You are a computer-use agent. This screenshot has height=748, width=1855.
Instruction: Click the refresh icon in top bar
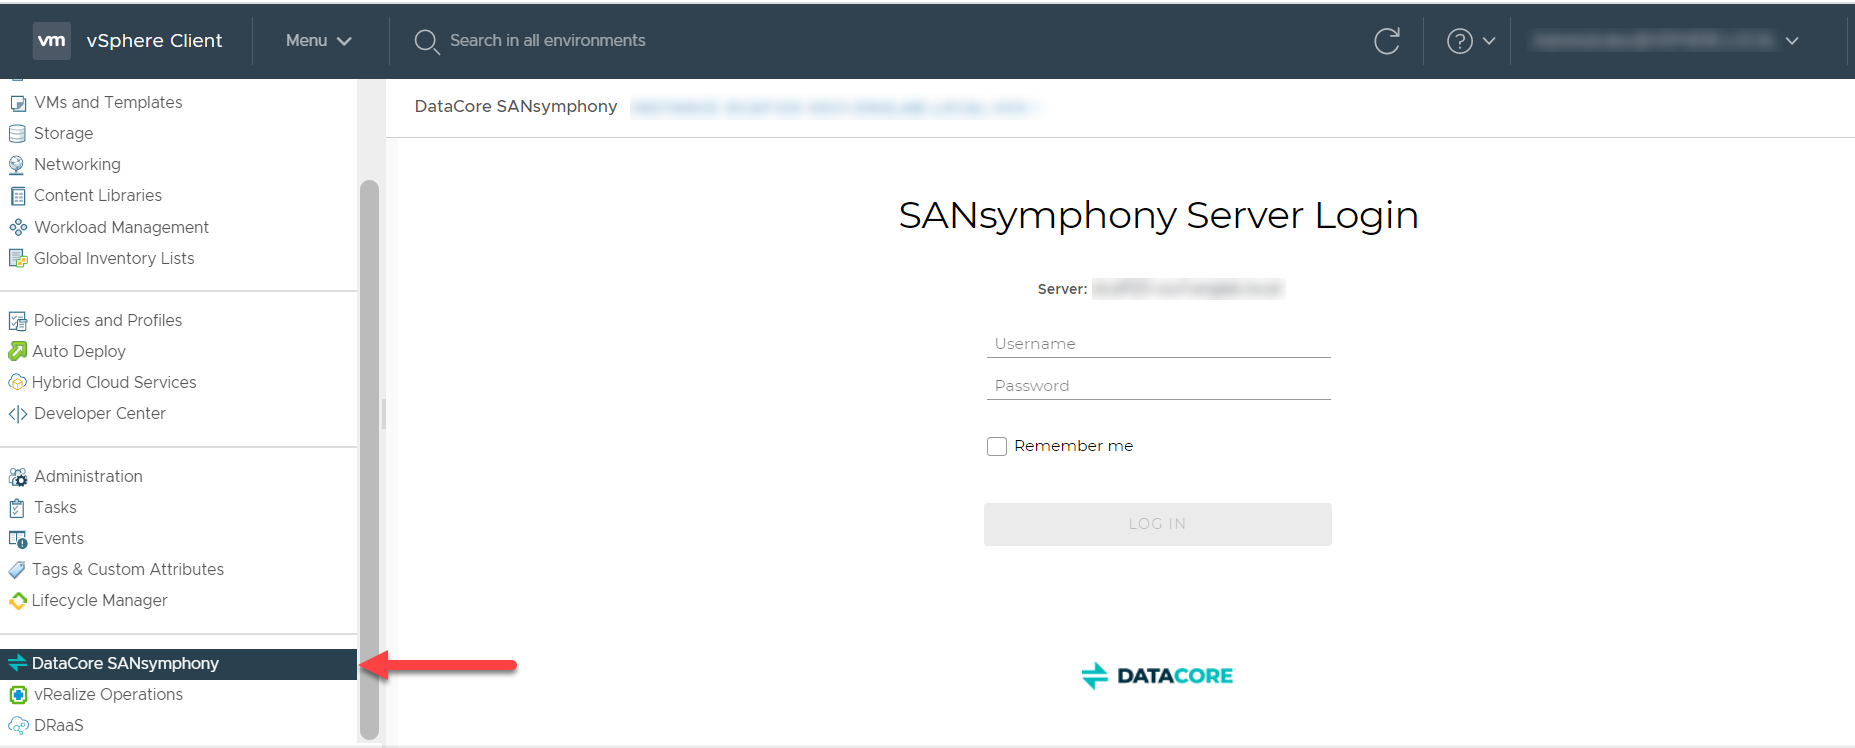1386,41
